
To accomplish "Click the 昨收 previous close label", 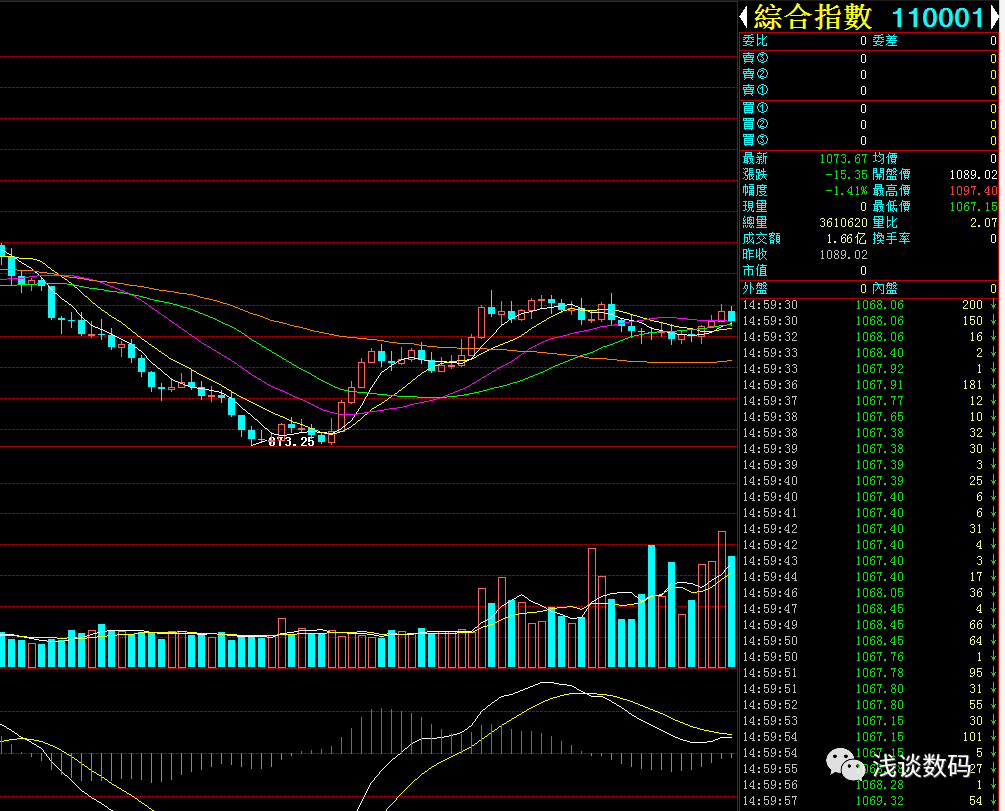I will tap(755, 255).
